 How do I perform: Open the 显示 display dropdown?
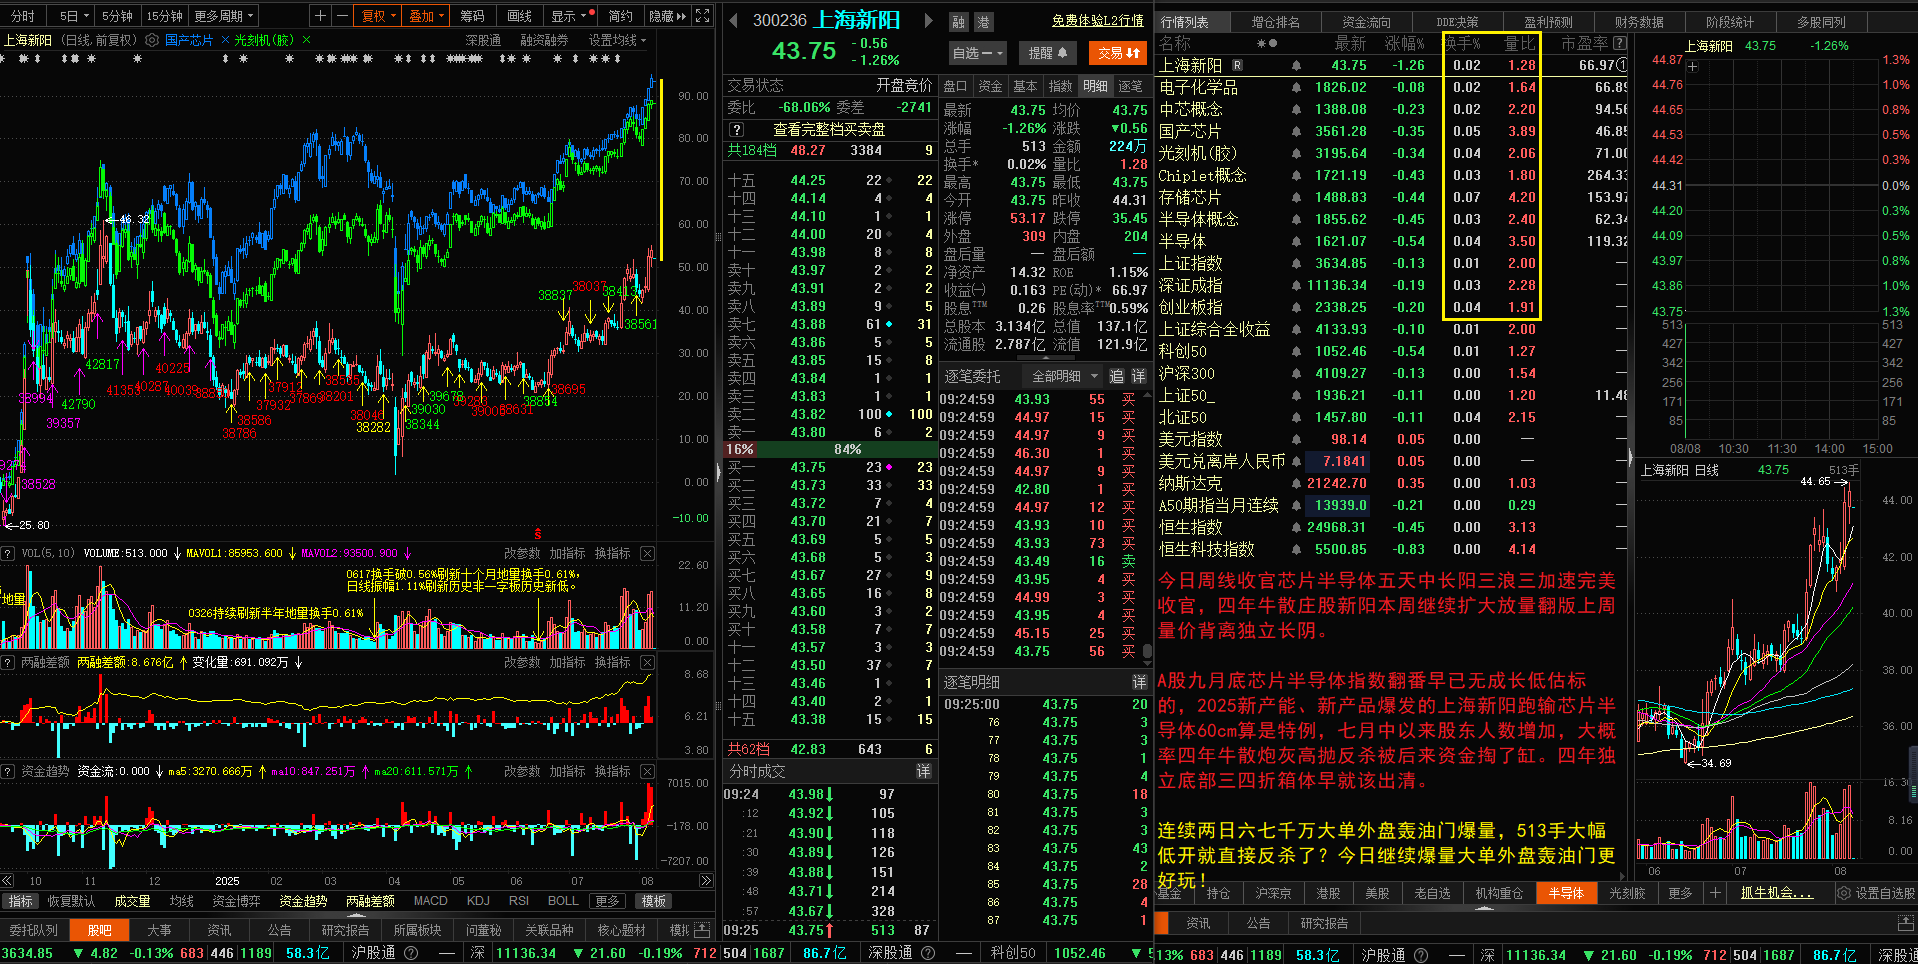[x=570, y=16]
